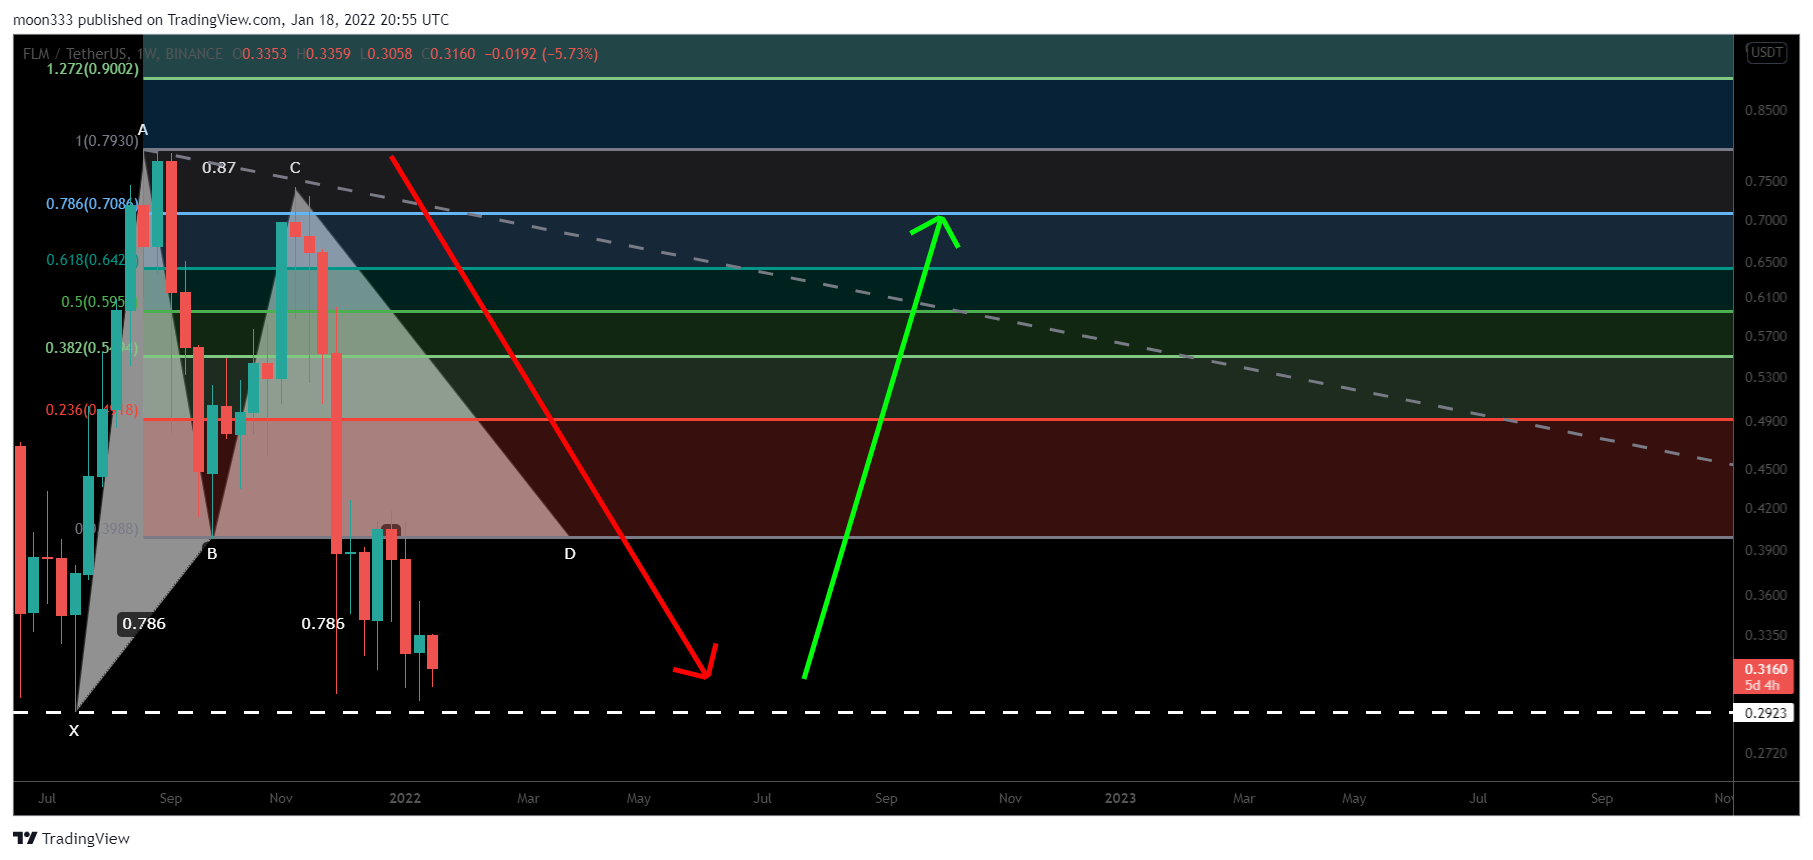
Task: Click the low value L0.3058 in legend
Action: point(386,54)
